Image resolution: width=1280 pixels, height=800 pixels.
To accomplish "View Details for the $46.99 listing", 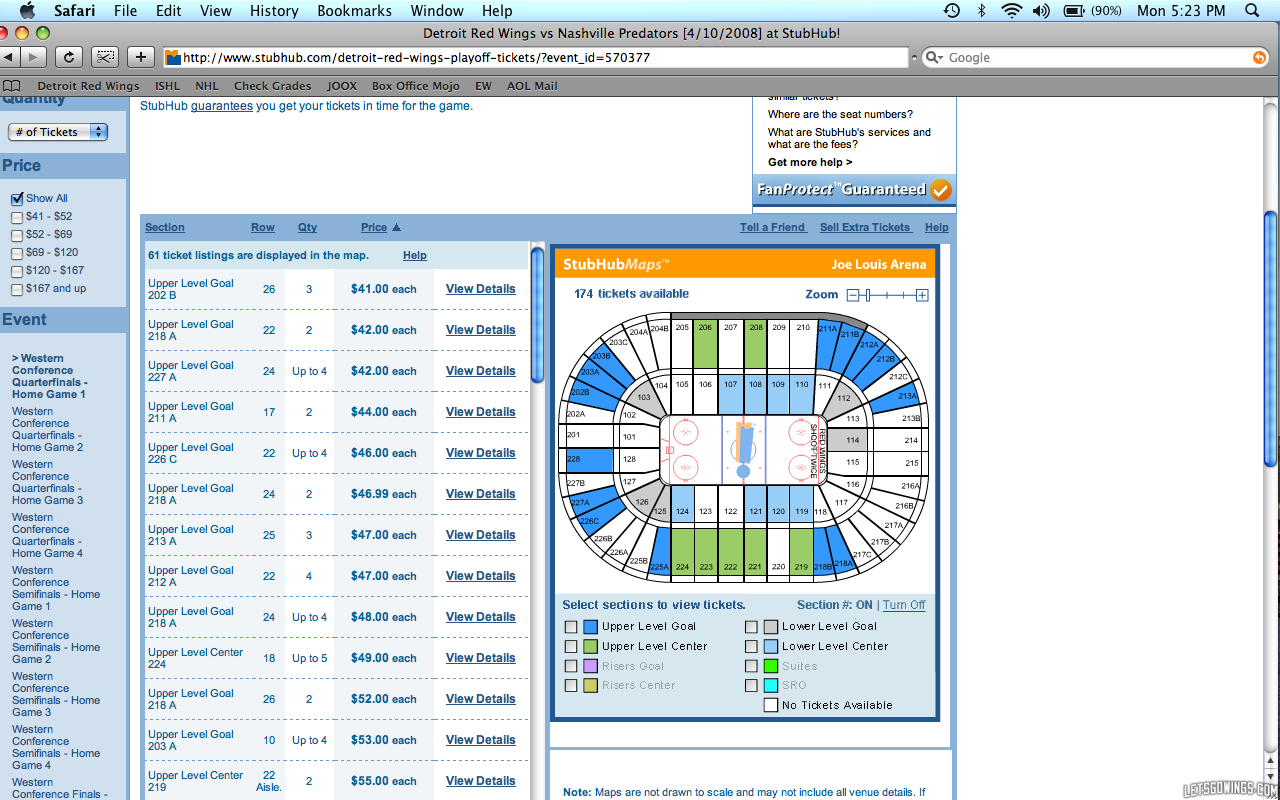I will click(x=481, y=494).
